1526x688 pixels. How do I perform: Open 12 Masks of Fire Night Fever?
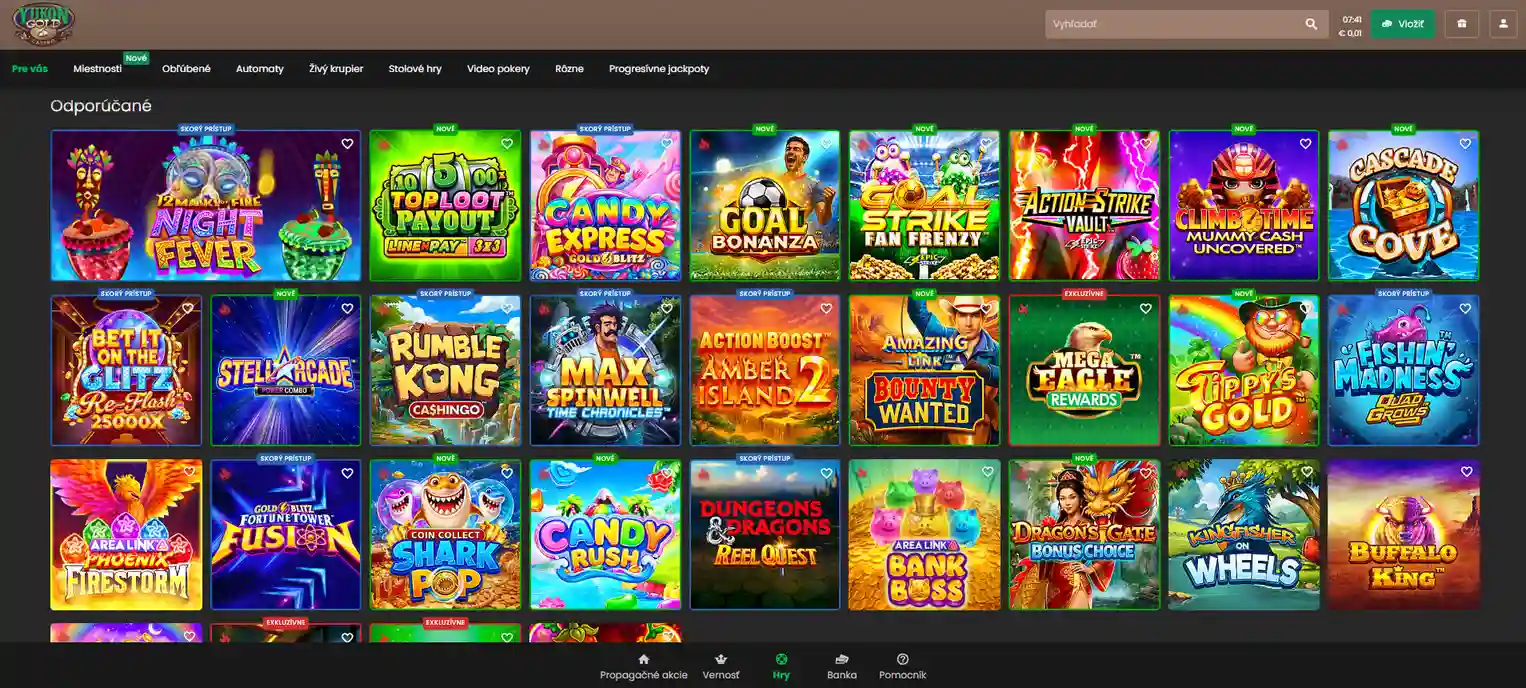pos(206,206)
